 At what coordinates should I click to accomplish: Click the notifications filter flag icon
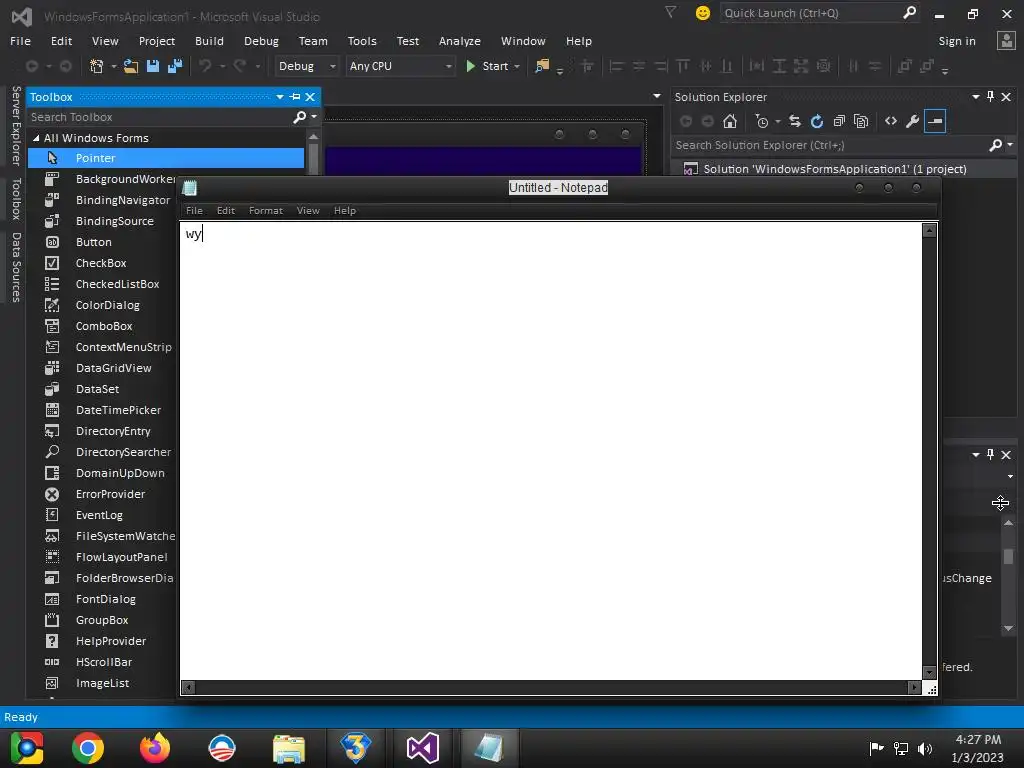[x=670, y=12]
